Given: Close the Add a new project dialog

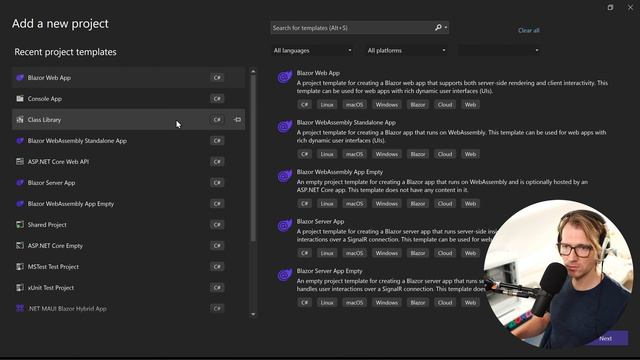Looking at the screenshot, I should click(630, 7).
